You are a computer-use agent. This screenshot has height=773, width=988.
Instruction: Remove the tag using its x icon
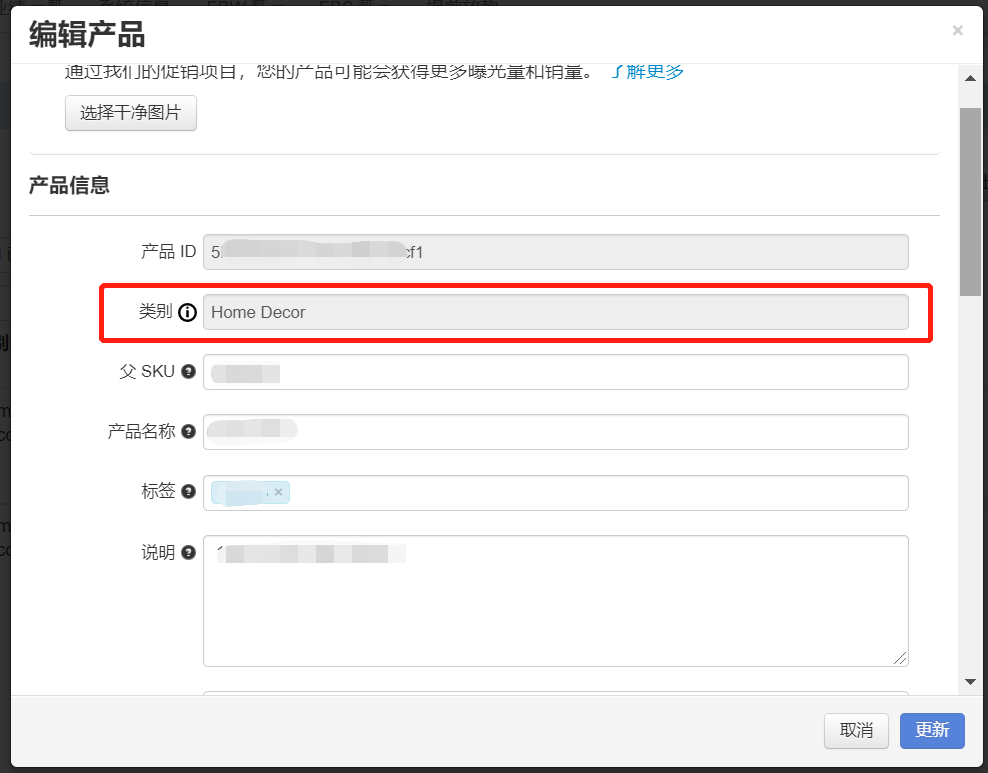tap(277, 492)
